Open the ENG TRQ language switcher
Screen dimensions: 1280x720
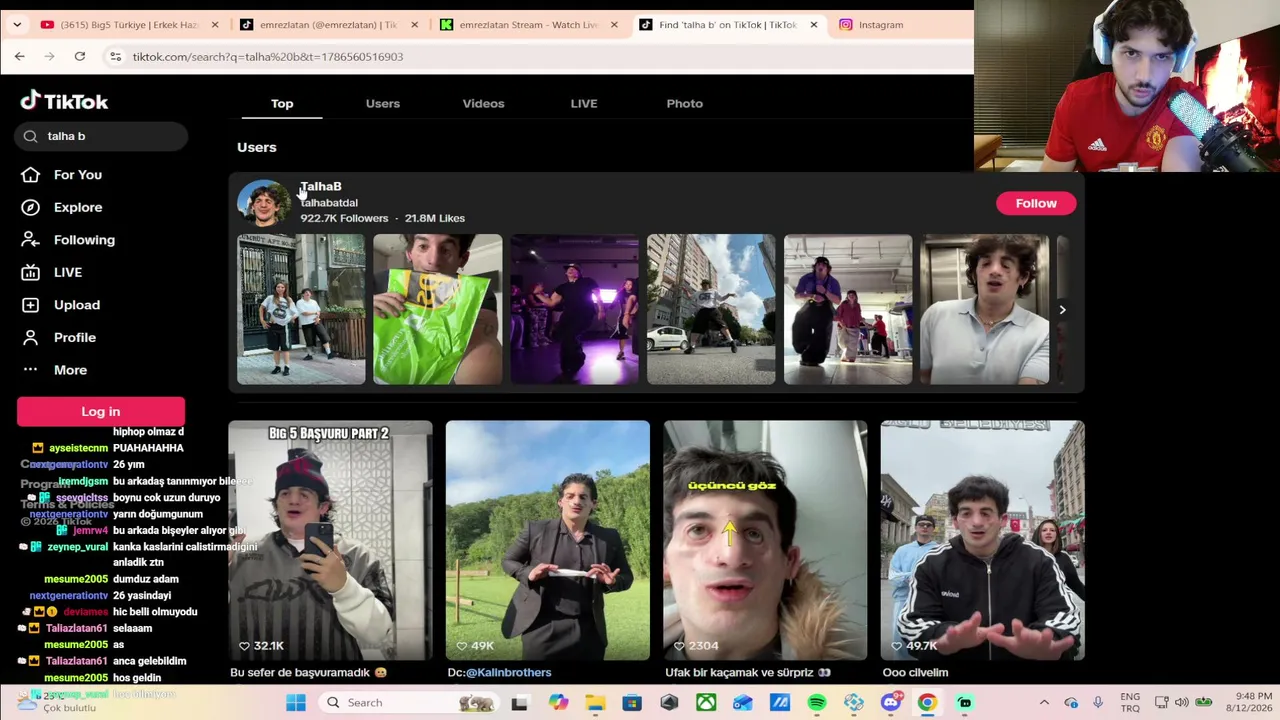coord(1130,703)
